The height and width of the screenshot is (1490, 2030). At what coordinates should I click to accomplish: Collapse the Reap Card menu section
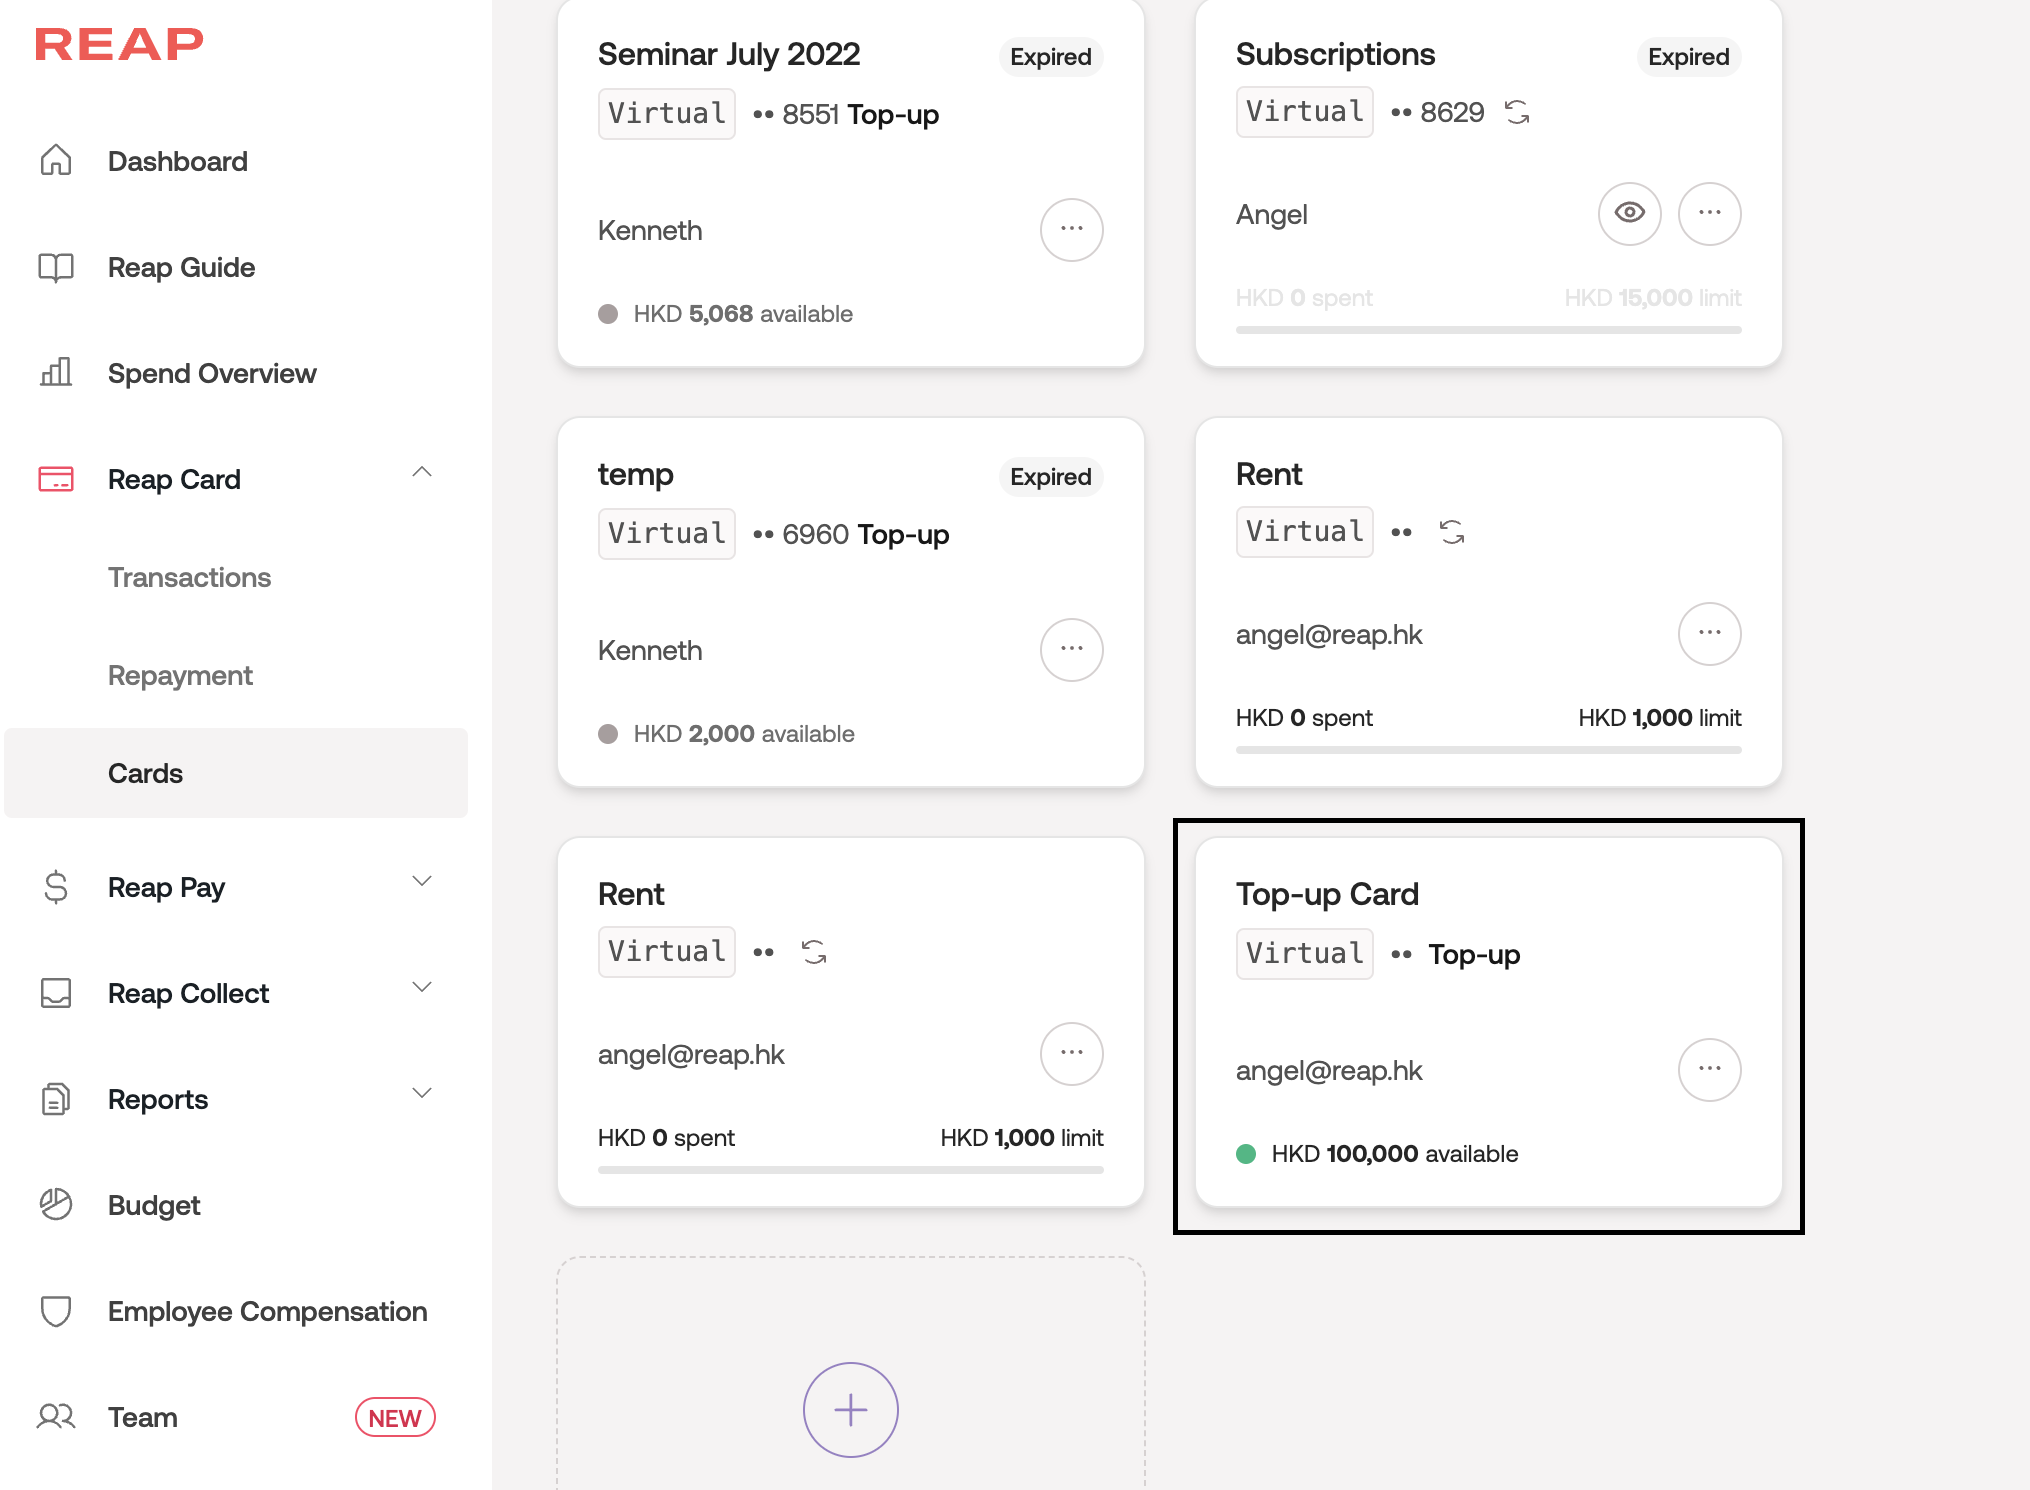tap(422, 473)
